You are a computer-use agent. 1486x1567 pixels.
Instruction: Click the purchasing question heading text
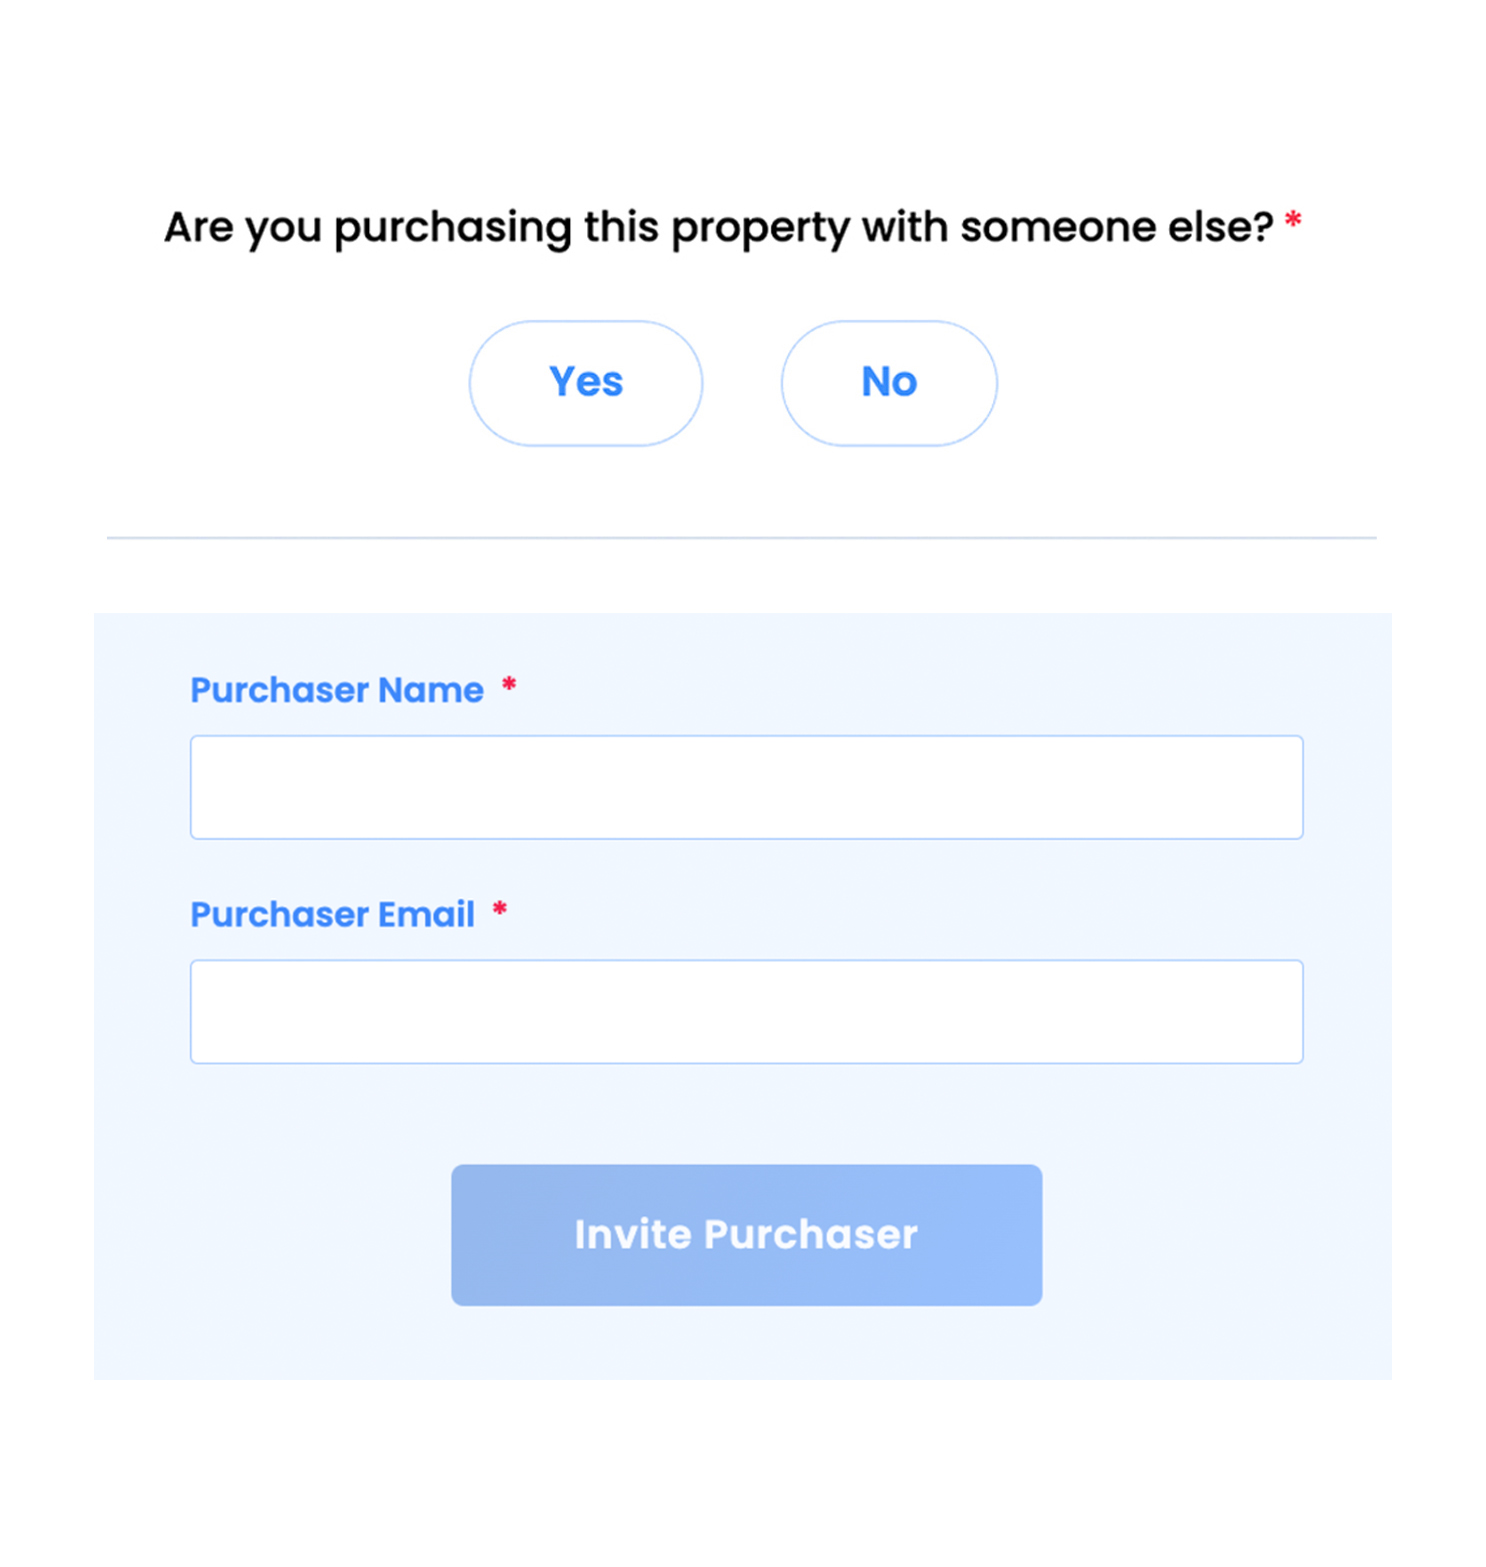718,227
